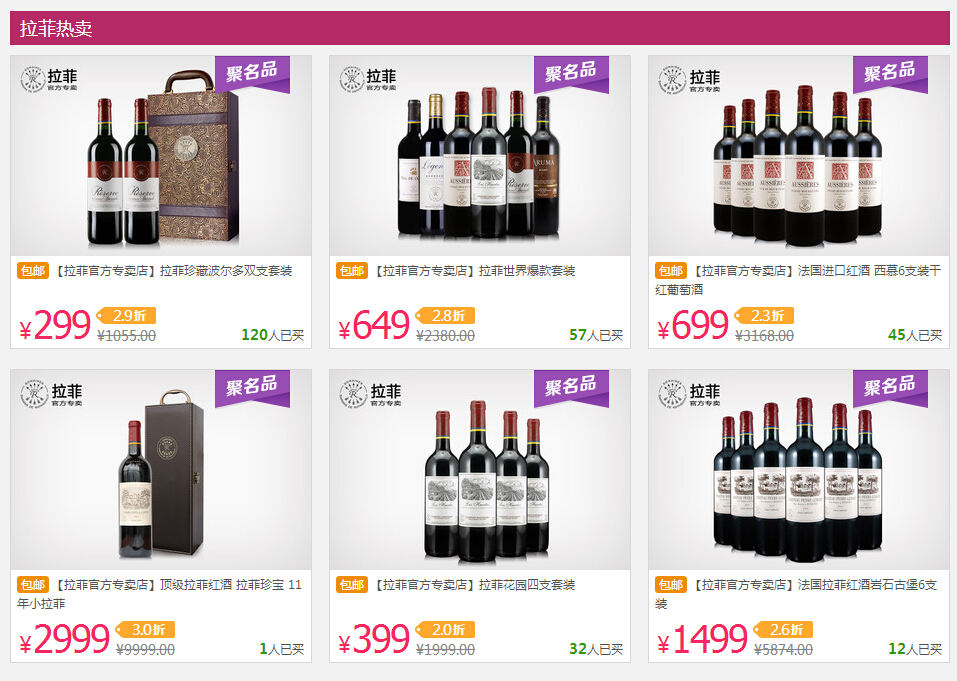Click the 聚名品 badge on the ¥299 product
This screenshot has height=681, width=957.
click(x=252, y=74)
